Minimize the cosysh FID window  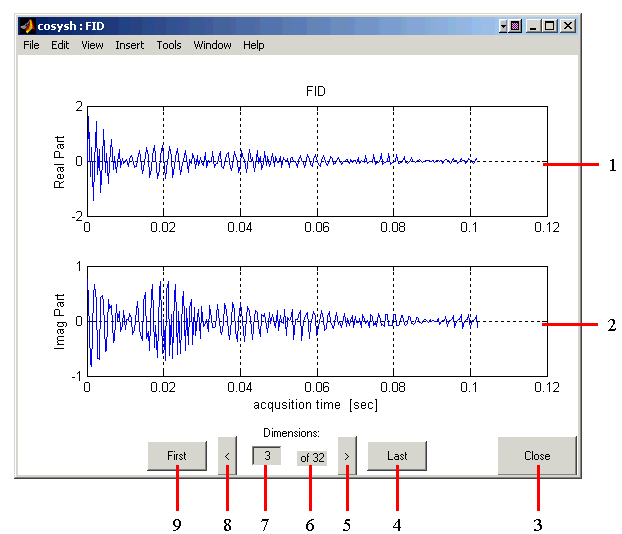pyautogui.click(x=533, y=26)
